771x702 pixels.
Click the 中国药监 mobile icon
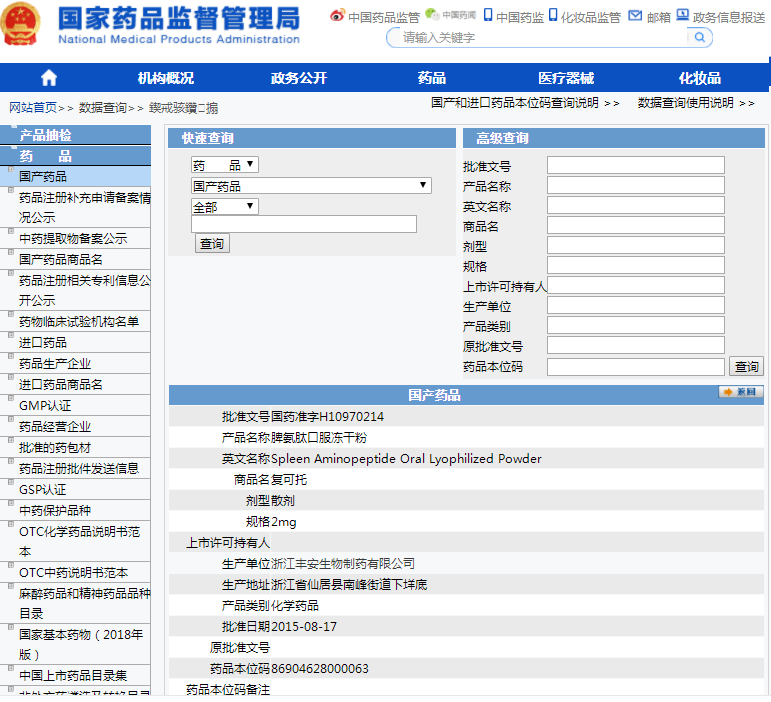pos(488,15)
